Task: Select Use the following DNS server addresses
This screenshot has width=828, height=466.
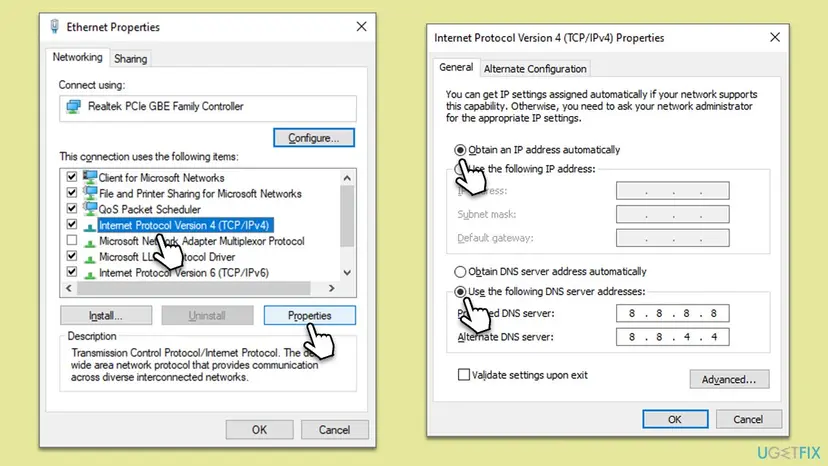Action: [460, 292]
